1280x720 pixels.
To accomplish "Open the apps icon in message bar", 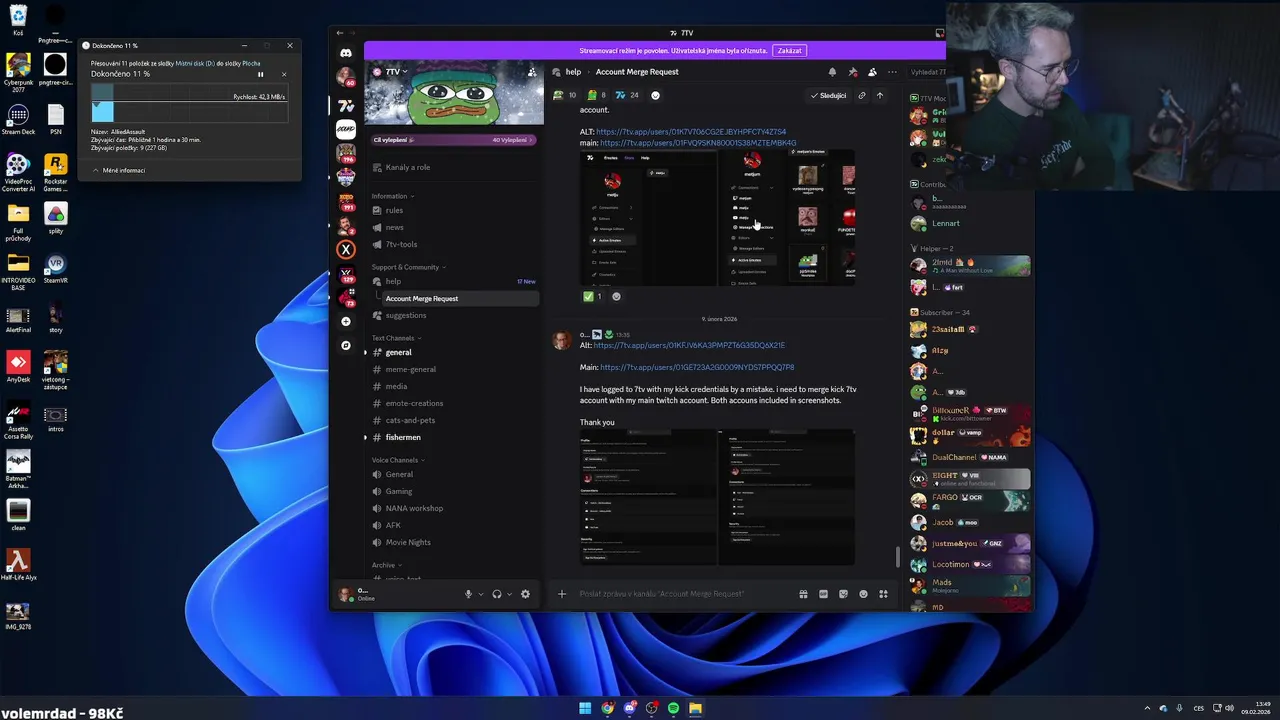I will pos(883,594).
